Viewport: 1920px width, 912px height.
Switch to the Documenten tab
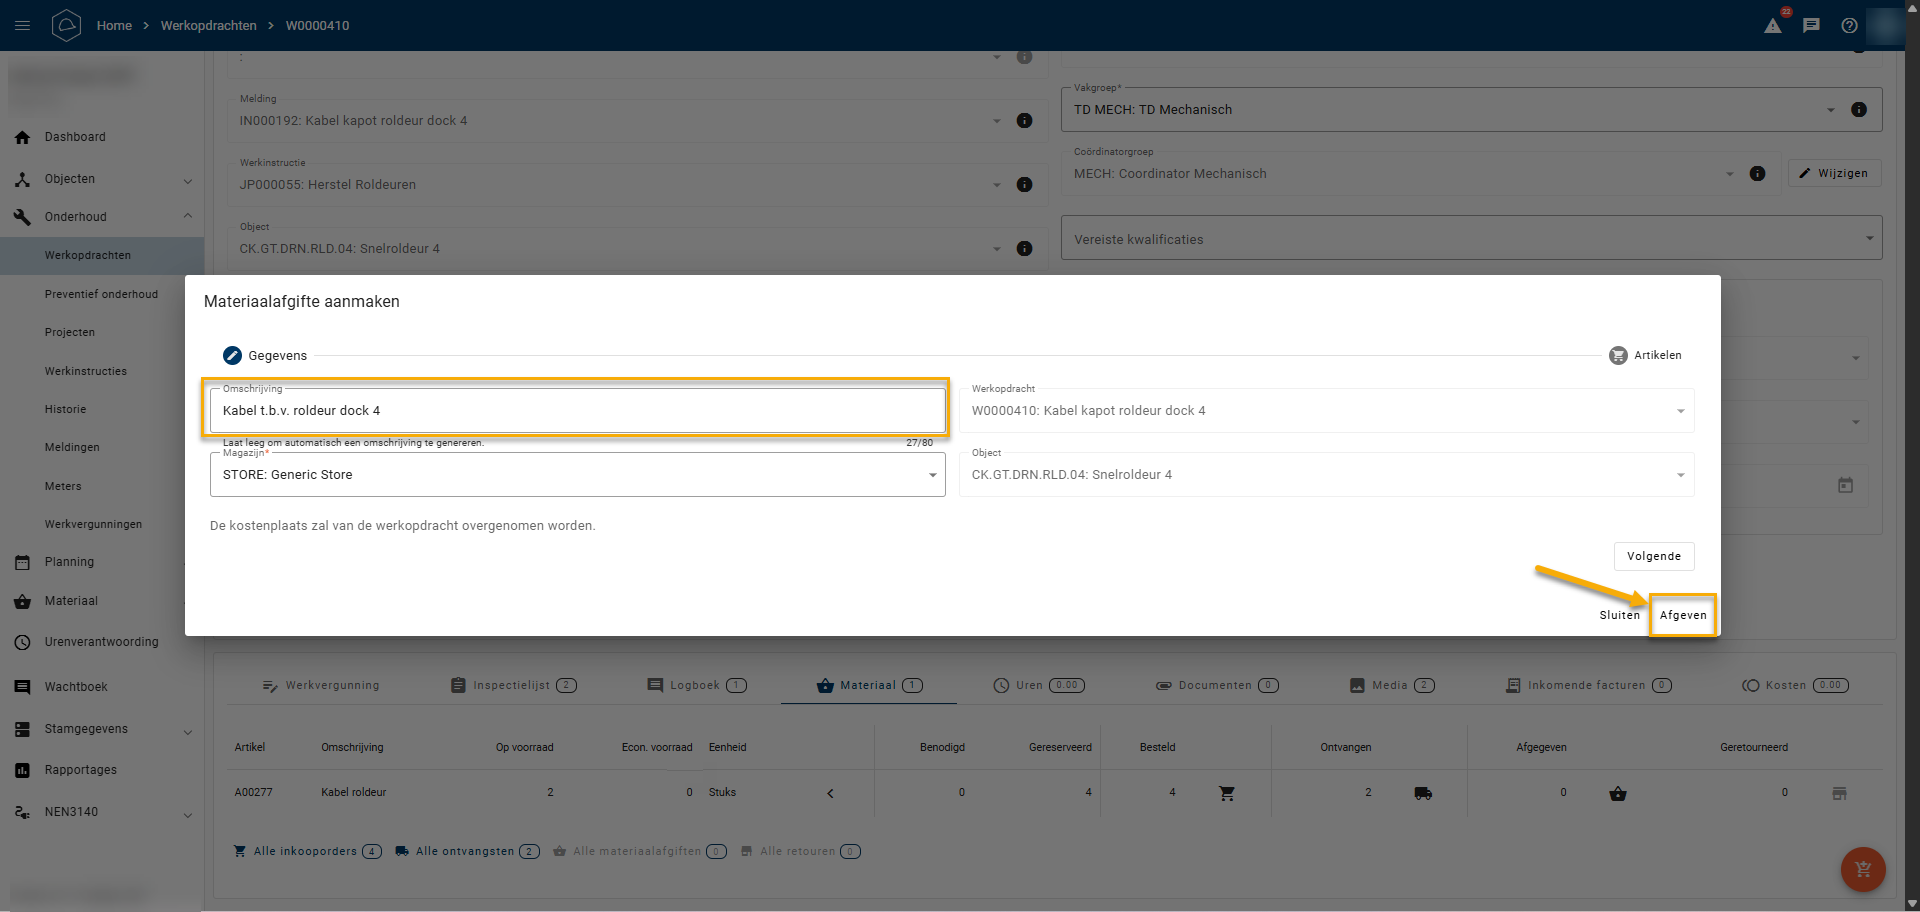point(1216,686)
